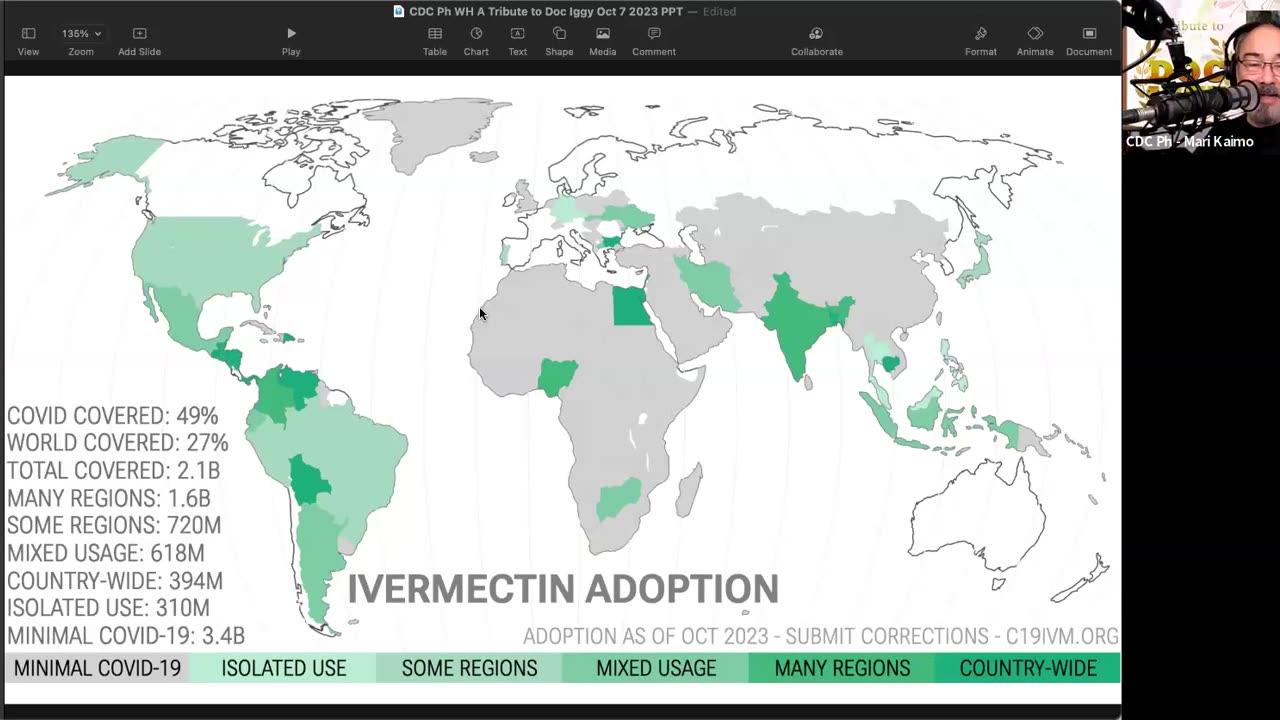Open the Media insert menu
The image size is (1280, 720).
[x=602, y=40]
